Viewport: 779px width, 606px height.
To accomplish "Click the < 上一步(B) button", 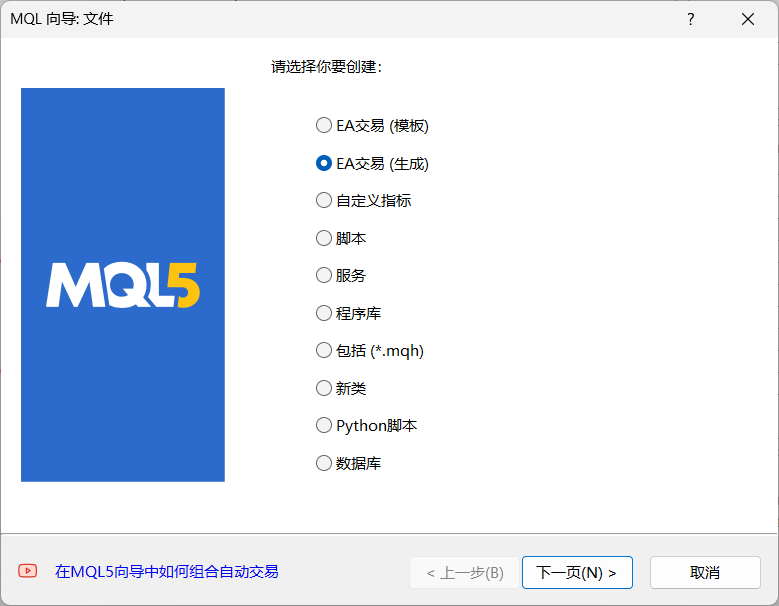I will pyautogui.click(x=465, y=573).
